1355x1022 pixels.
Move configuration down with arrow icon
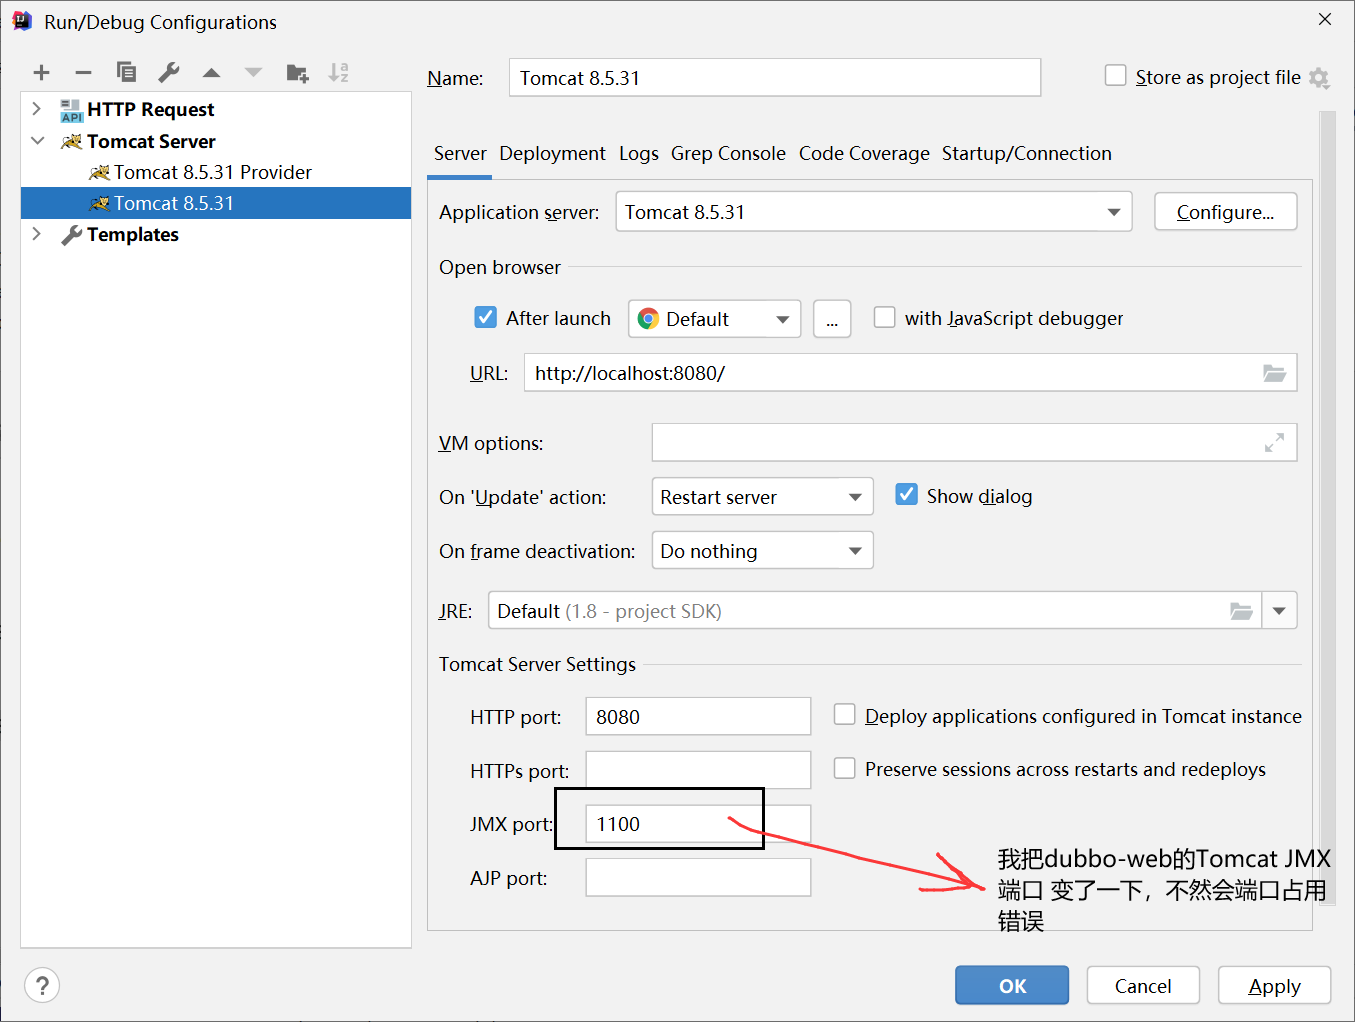point(253,72)
